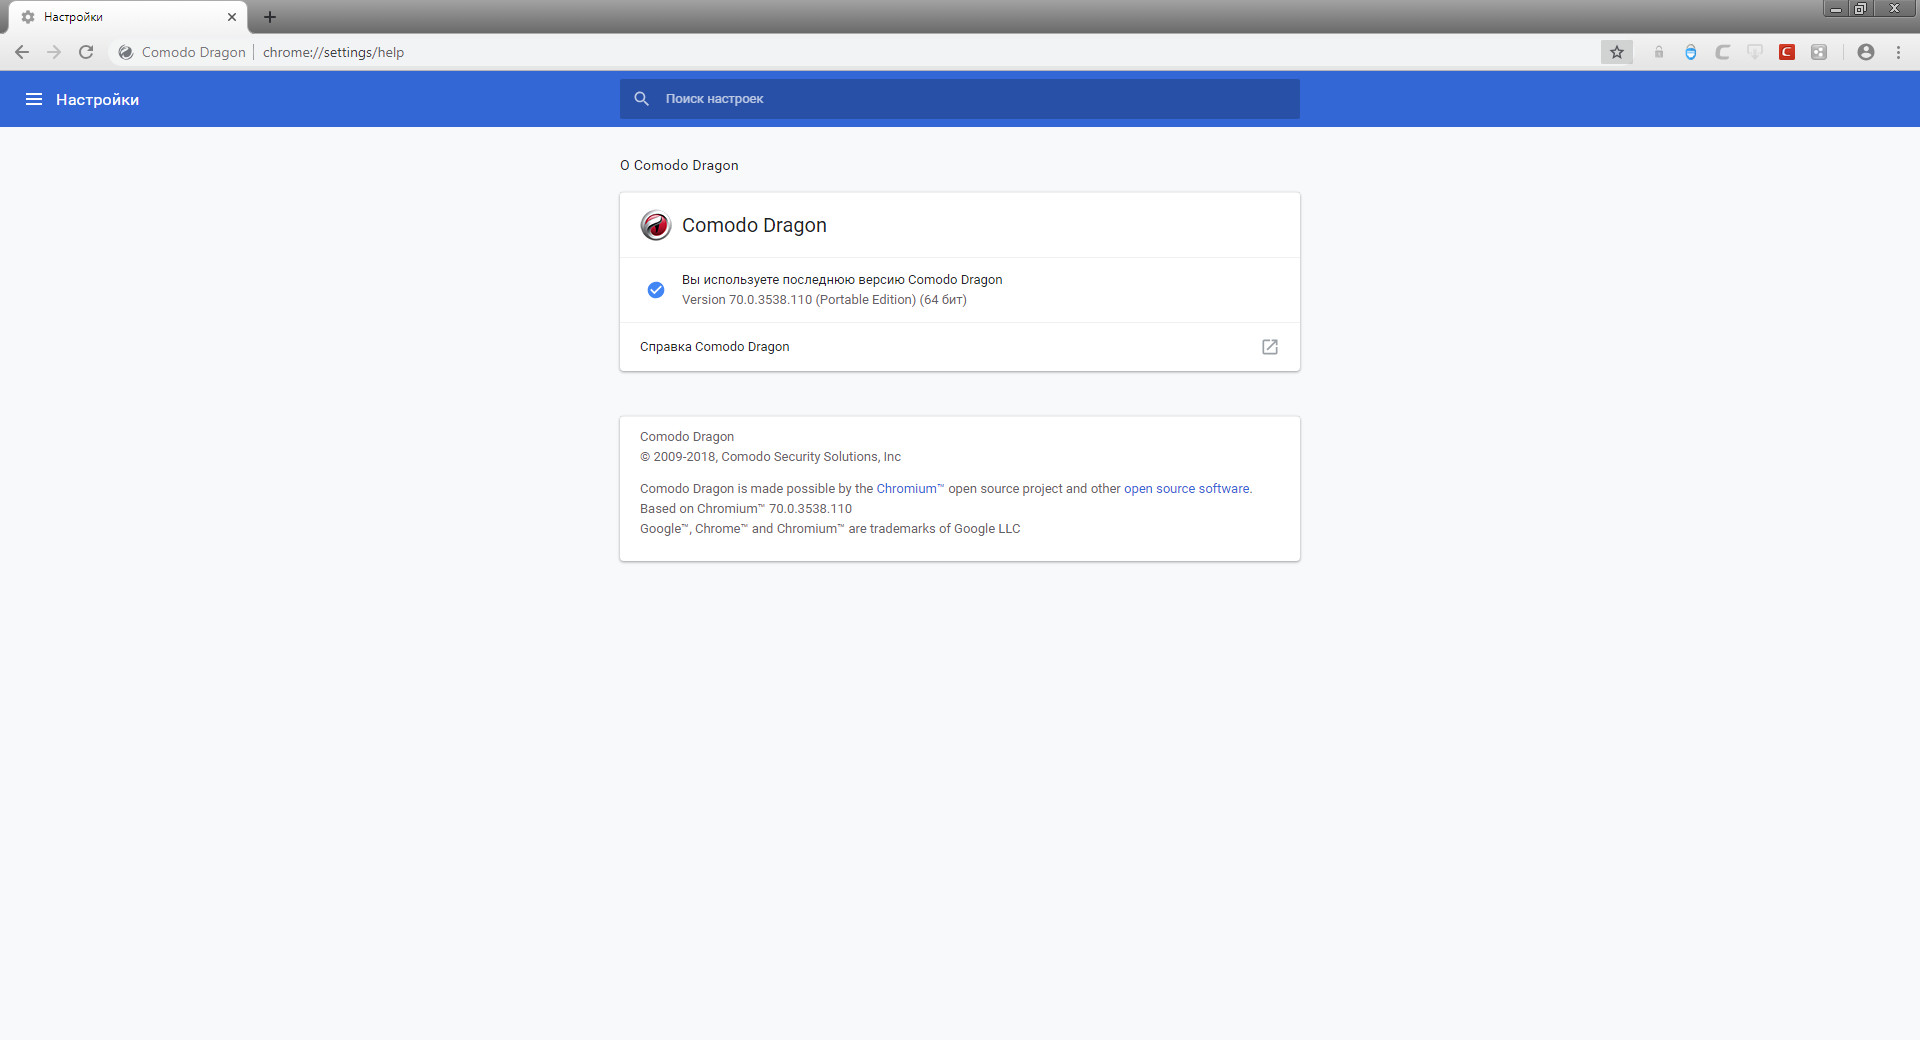
Task: Open the Настройки hamburger menu
Action: [34, 99]
